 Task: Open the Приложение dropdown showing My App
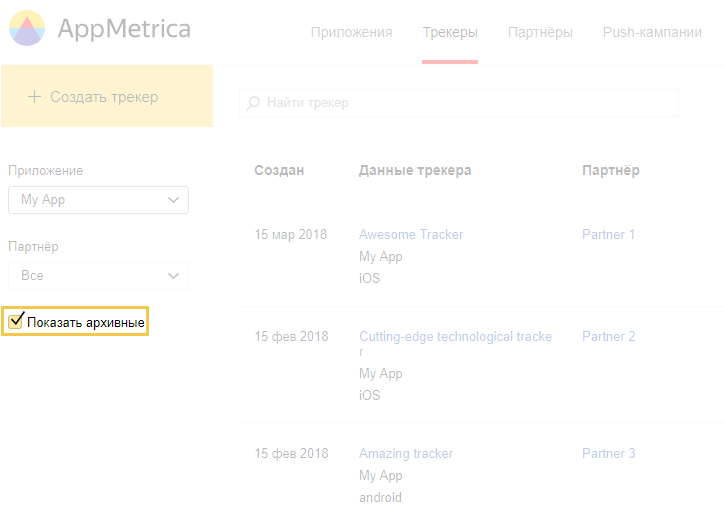tap(98, 200)
